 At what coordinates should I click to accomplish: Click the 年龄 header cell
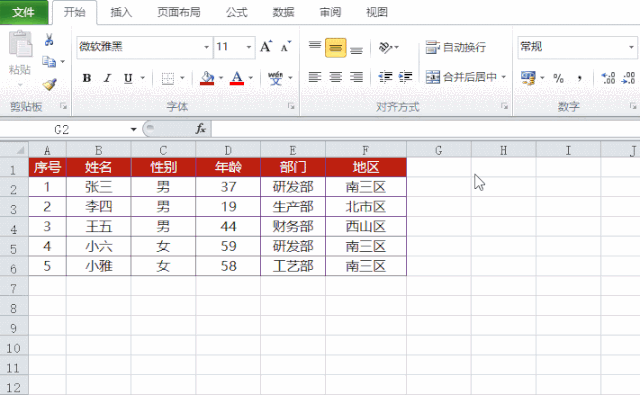(228, 167)
